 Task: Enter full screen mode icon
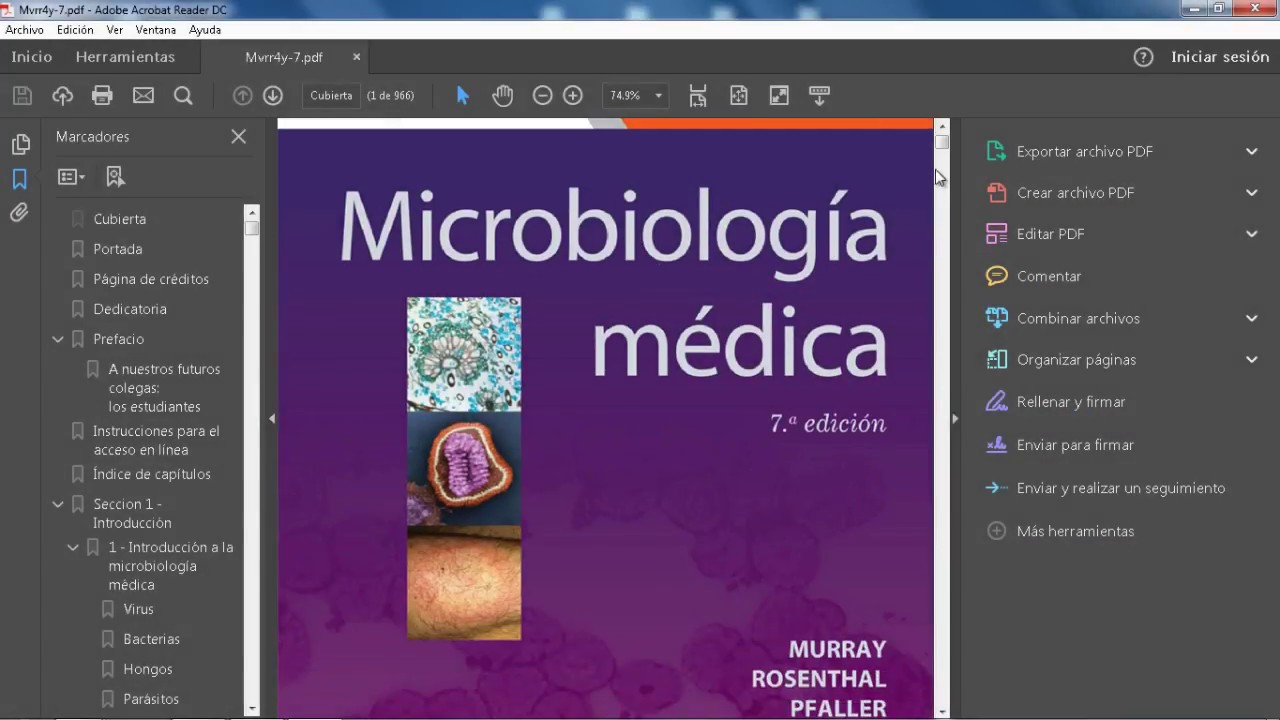[778, 96]
